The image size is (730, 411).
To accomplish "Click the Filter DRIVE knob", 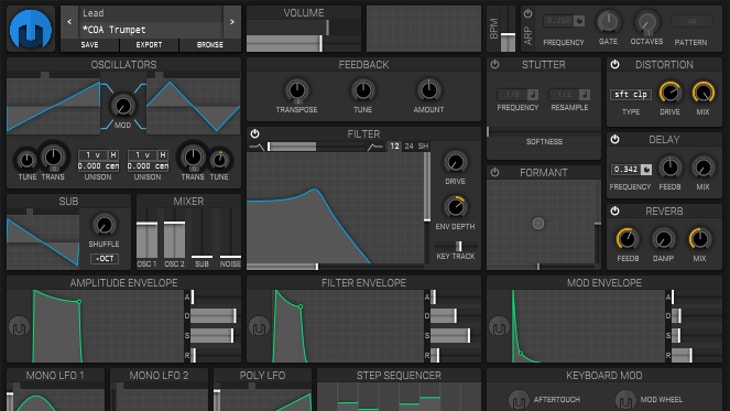I will click(455, 162).
